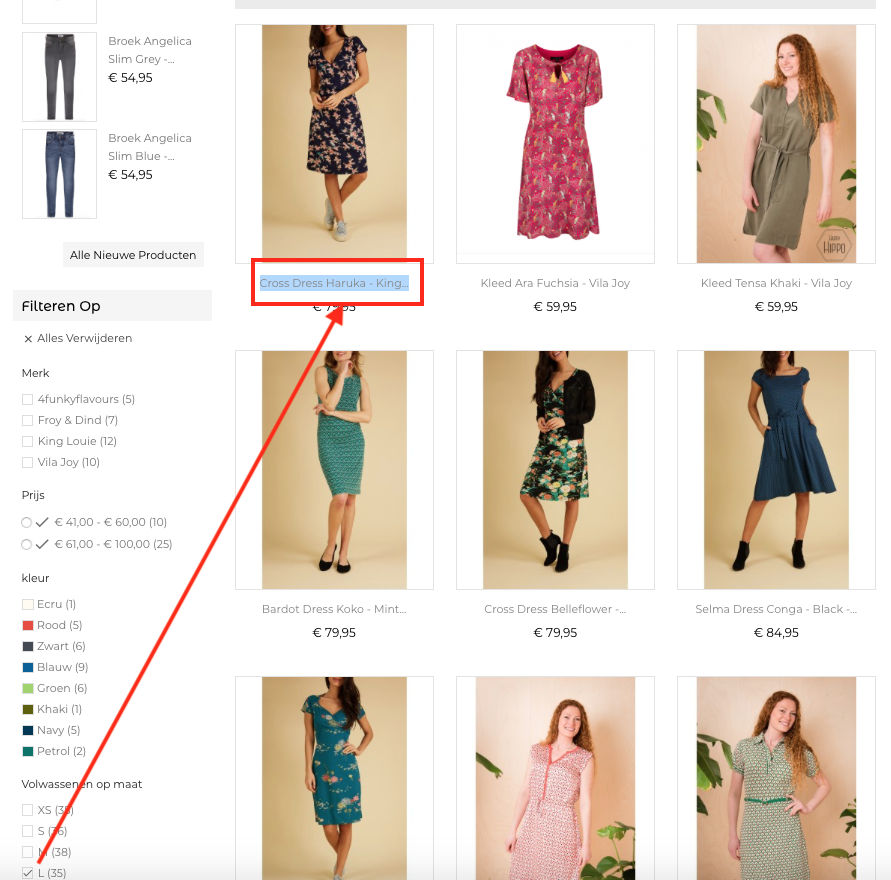View the red patterned dress image
Screen dimensions: 891x880
555,778
